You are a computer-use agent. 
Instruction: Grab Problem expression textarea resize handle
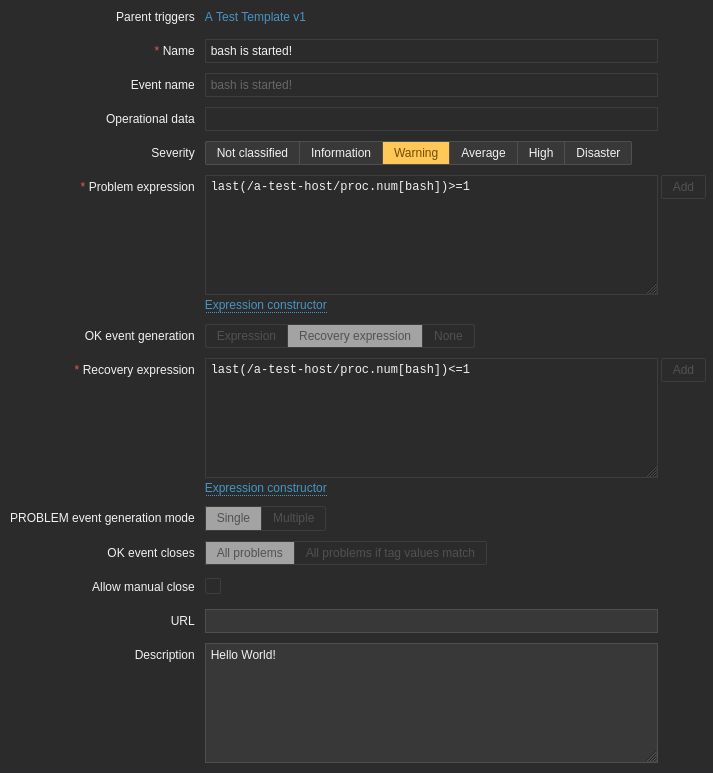(x=652, y=289)
